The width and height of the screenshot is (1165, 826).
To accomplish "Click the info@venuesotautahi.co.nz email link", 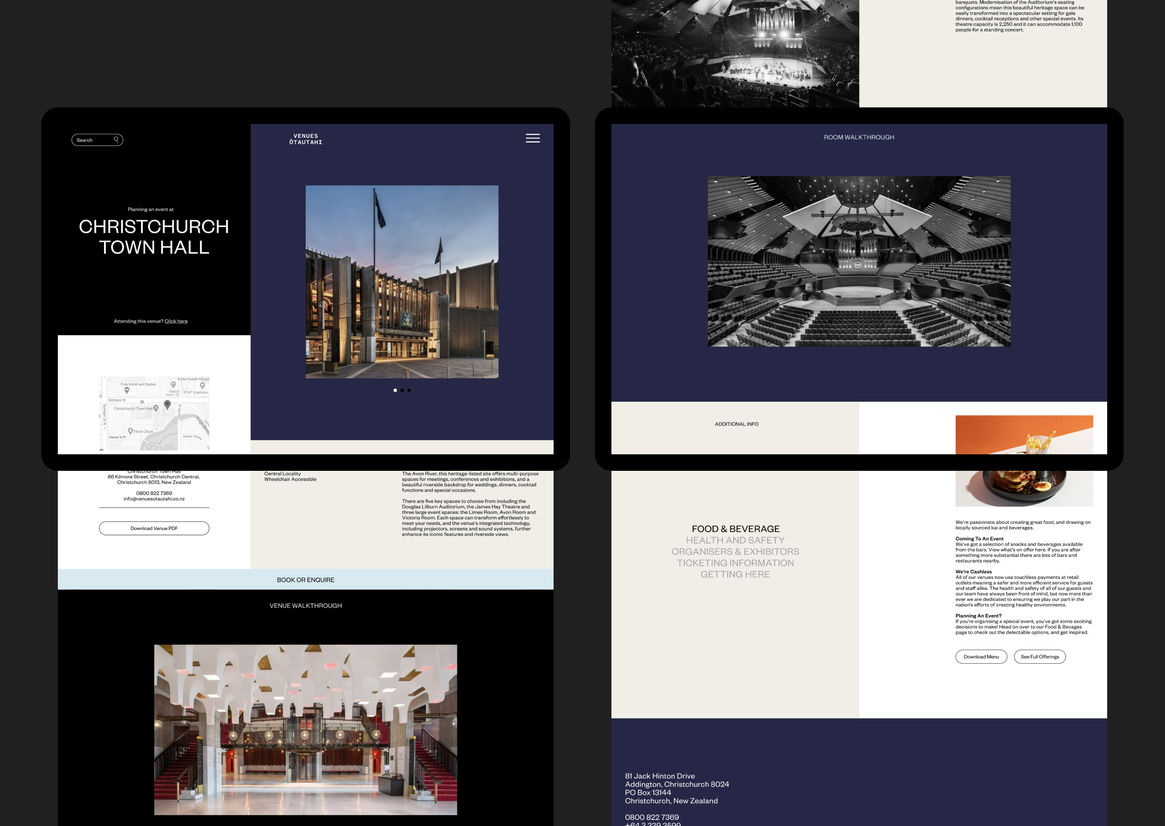I will tap(154, 499).
